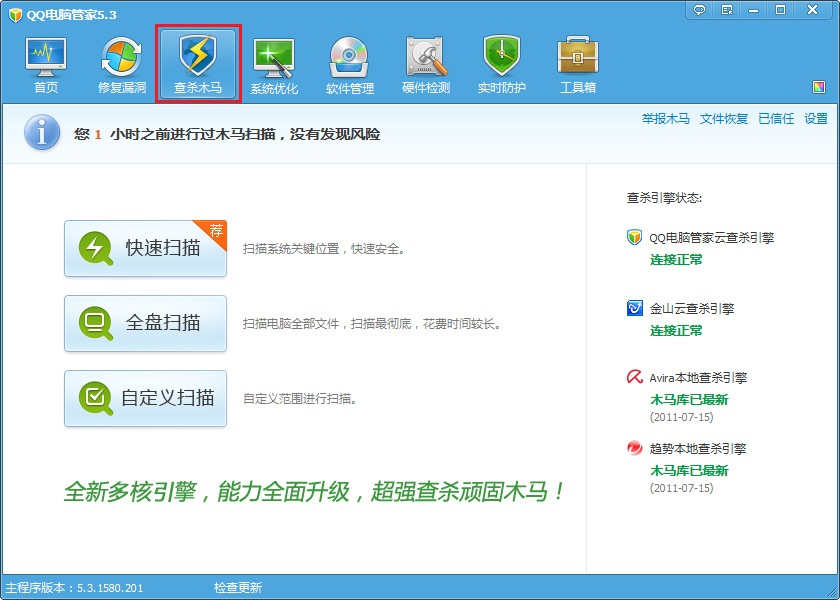This screenshot has height=600, width=840.
Task: Switch to the 查杀木马 trojan scan tab
Action: [x=198, y=65]
